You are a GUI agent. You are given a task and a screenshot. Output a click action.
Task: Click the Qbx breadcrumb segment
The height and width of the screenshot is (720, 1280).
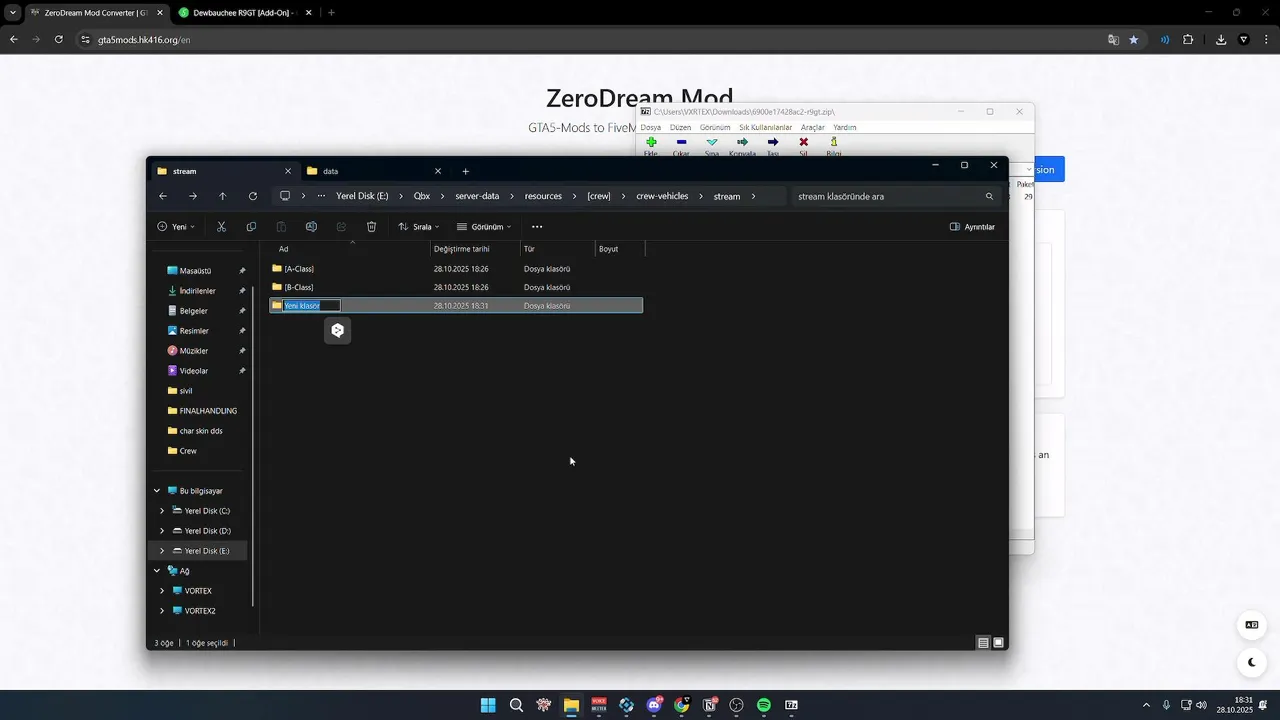point(422,196)
